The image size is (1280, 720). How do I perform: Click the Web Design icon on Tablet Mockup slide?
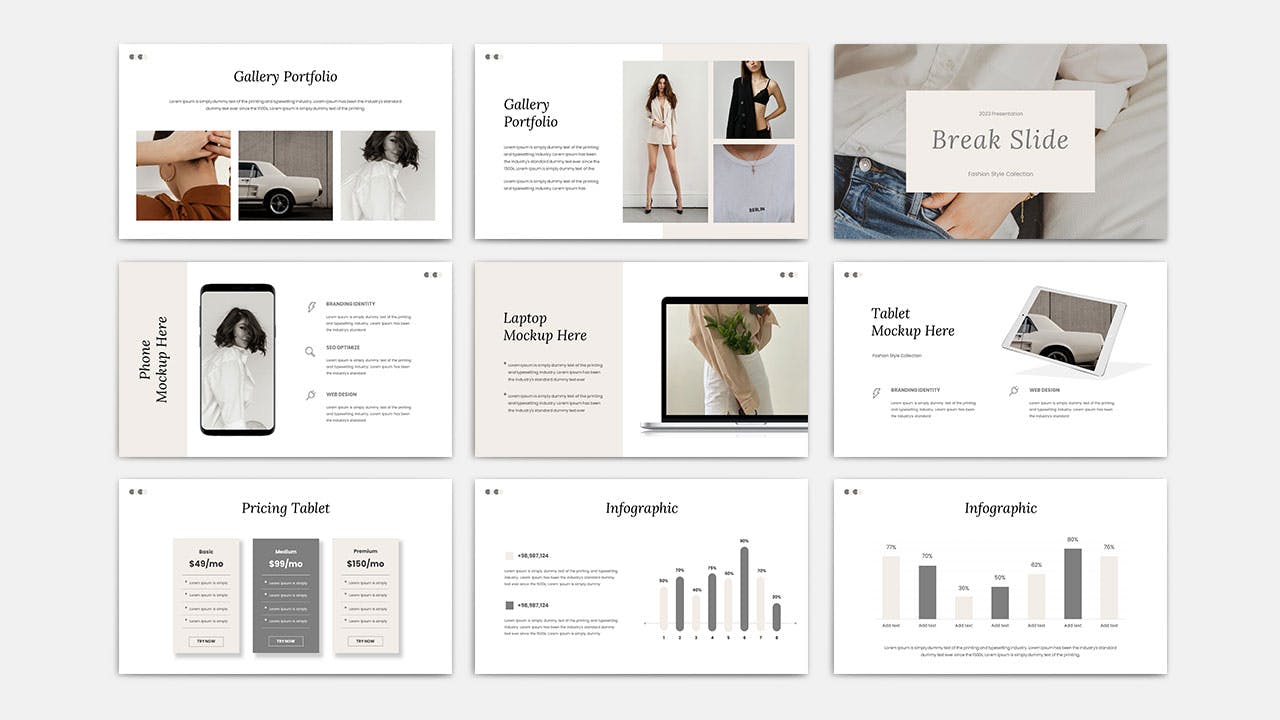[x=1015, y=392]
